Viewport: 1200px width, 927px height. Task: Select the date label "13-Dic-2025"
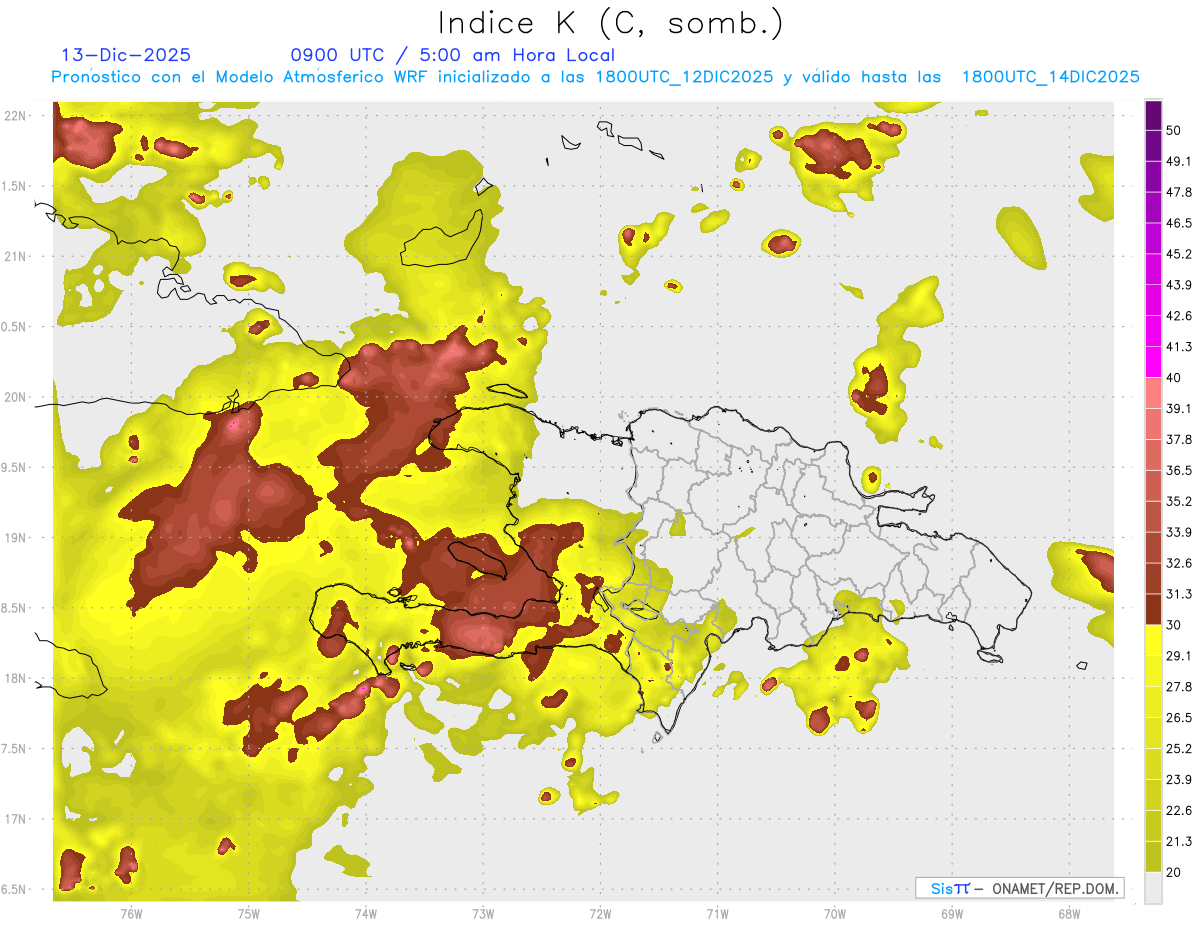[126, 55]
